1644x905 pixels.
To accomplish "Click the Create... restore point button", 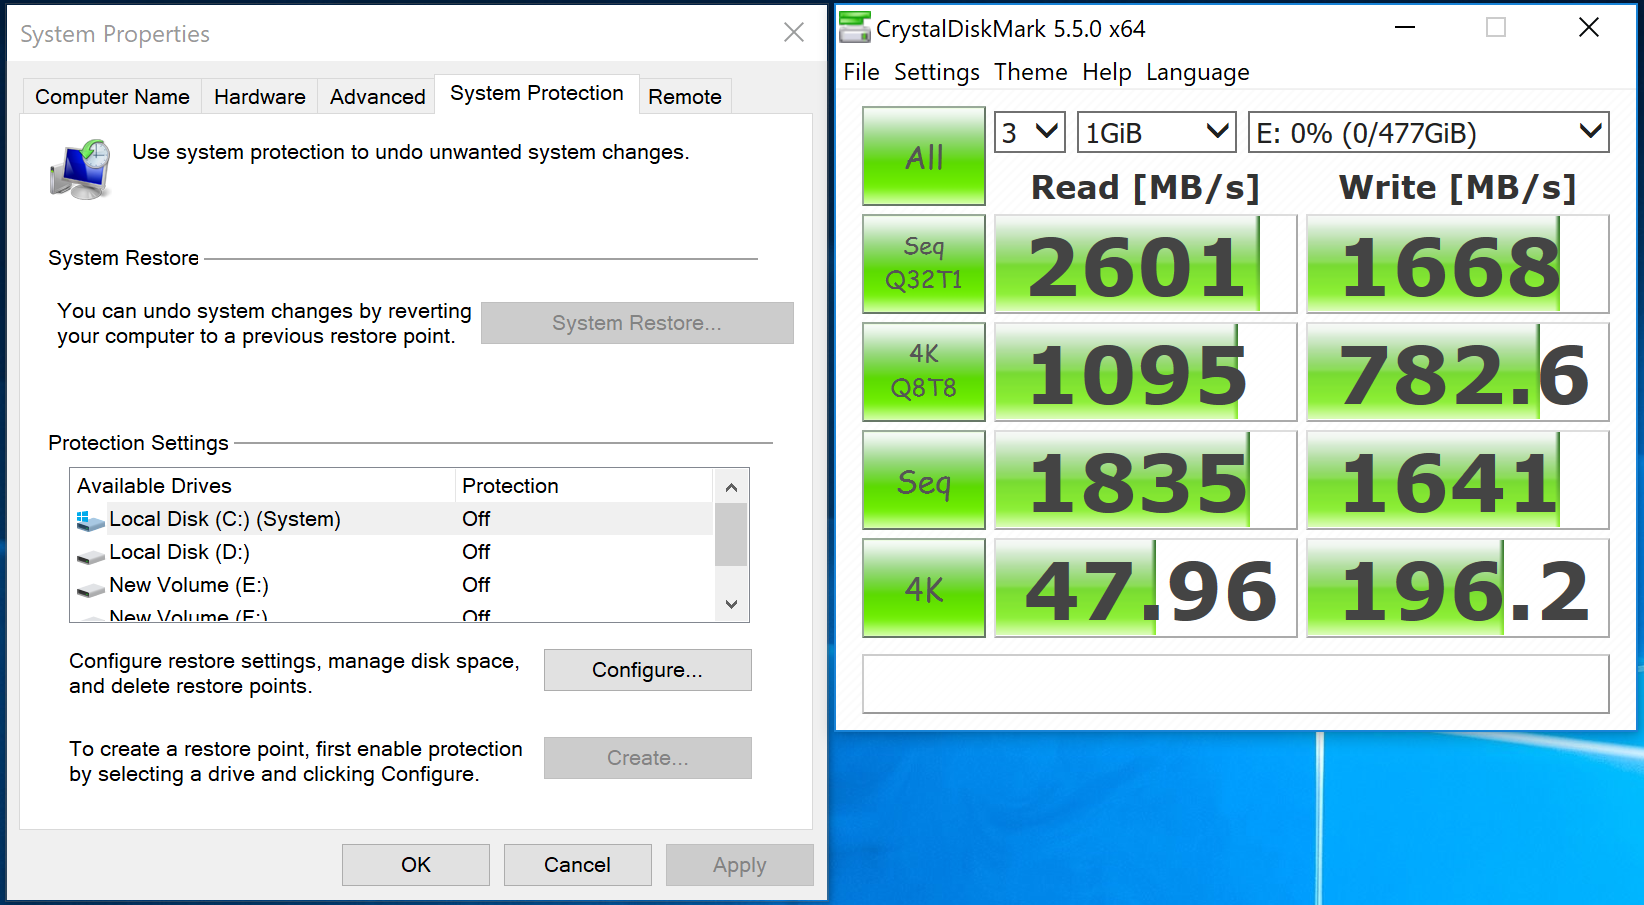I will 648,758.
